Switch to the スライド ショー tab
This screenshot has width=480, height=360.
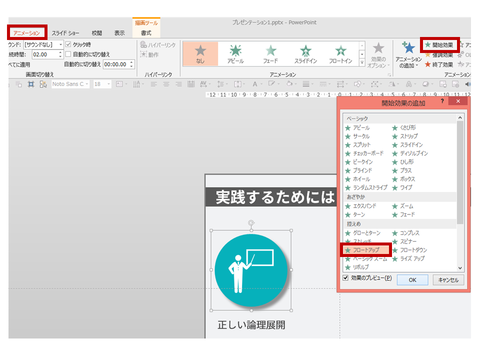(65, 33)
